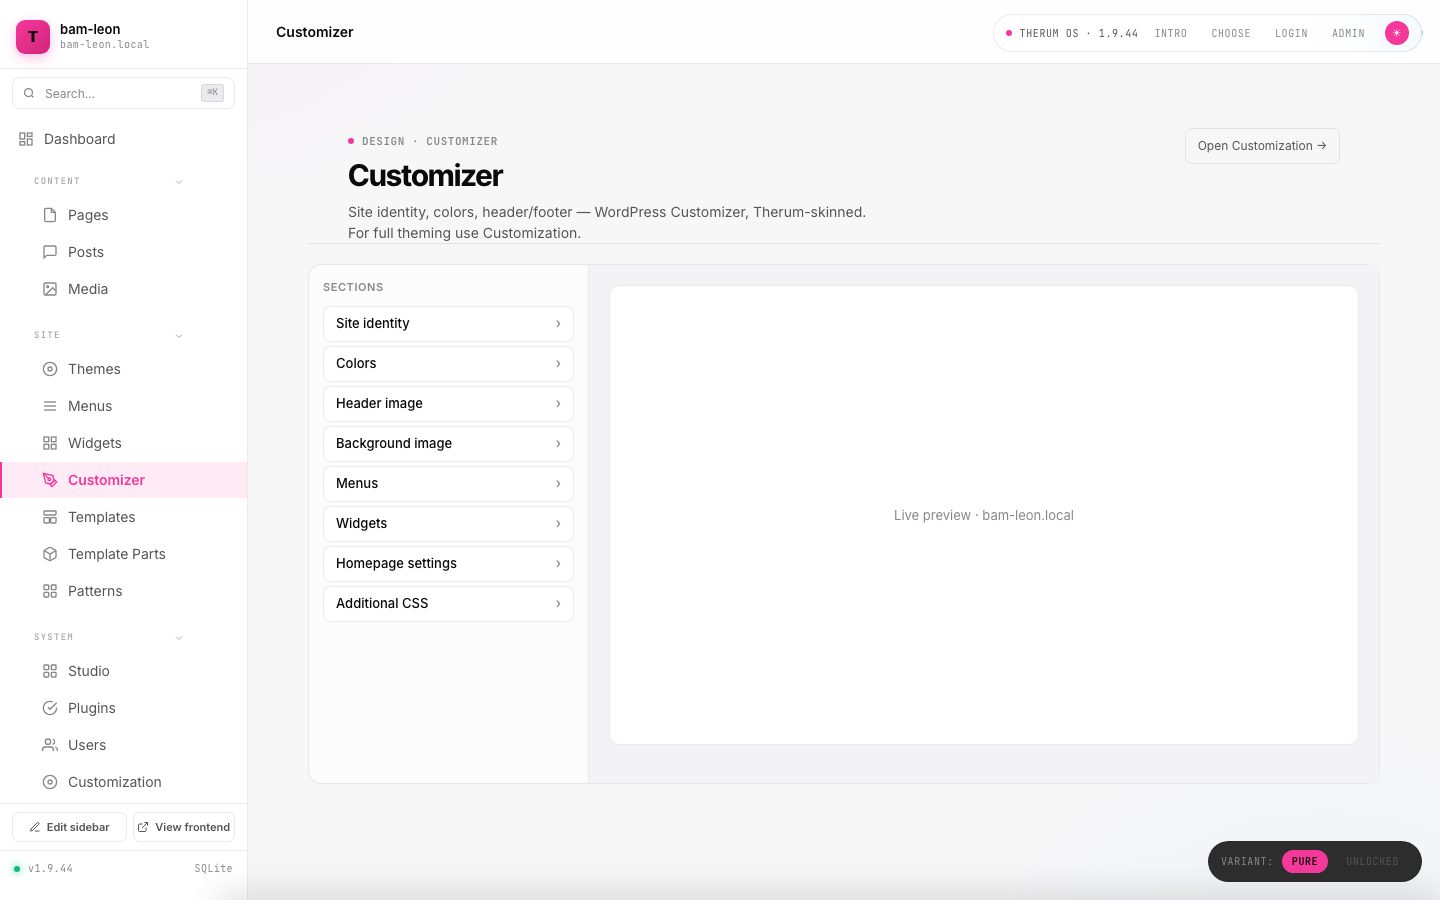
Task: Toggle the pink theme switch in top bar
Action: 1397,33
